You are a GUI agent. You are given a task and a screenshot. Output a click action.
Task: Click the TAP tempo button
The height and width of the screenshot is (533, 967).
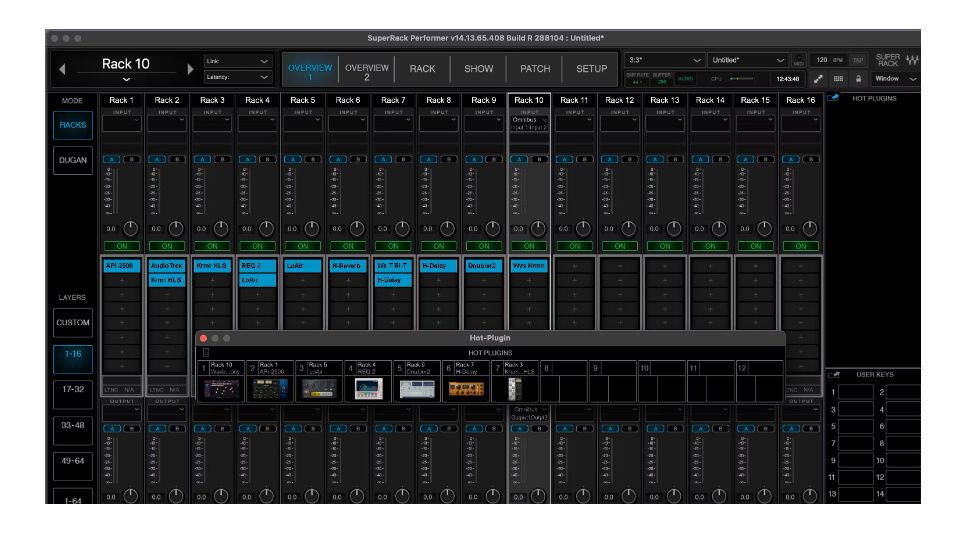click(x=857, y=60)
